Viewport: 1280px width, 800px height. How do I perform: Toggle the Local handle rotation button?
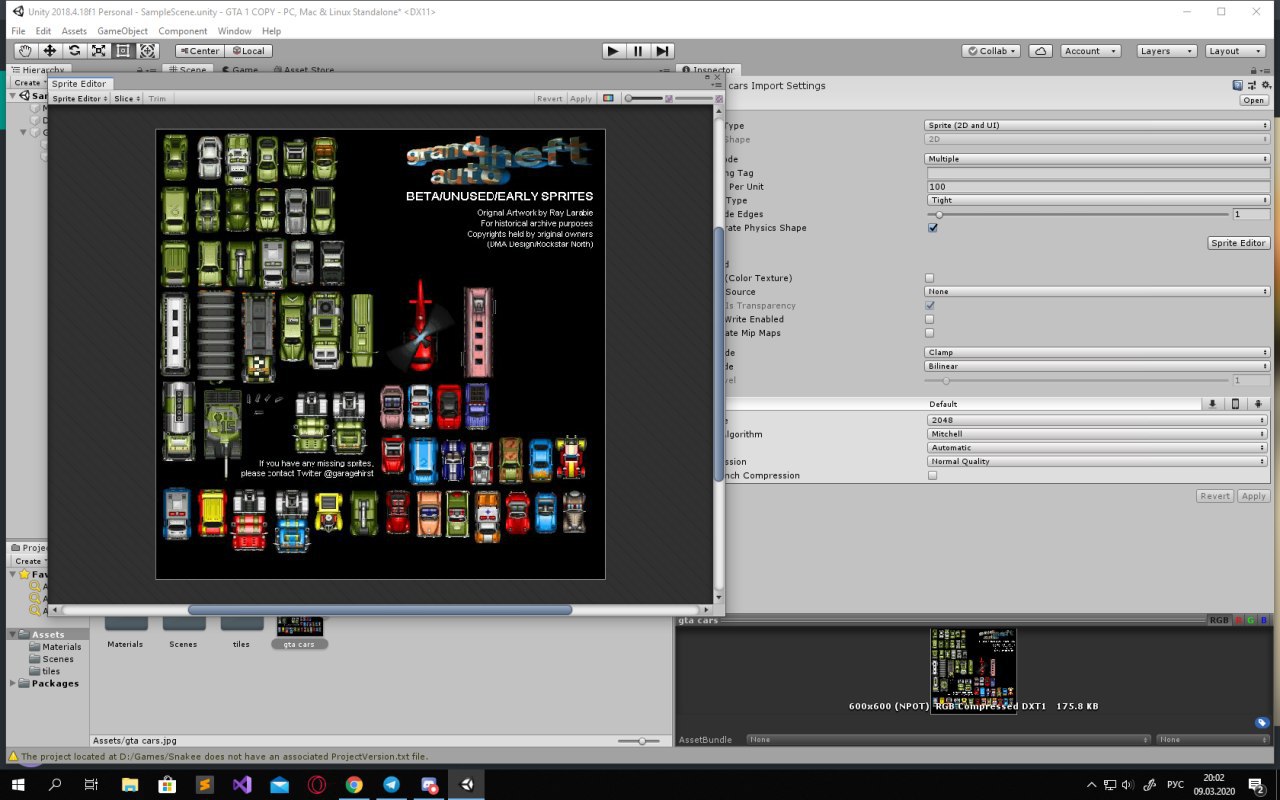(x=248, y=51)
